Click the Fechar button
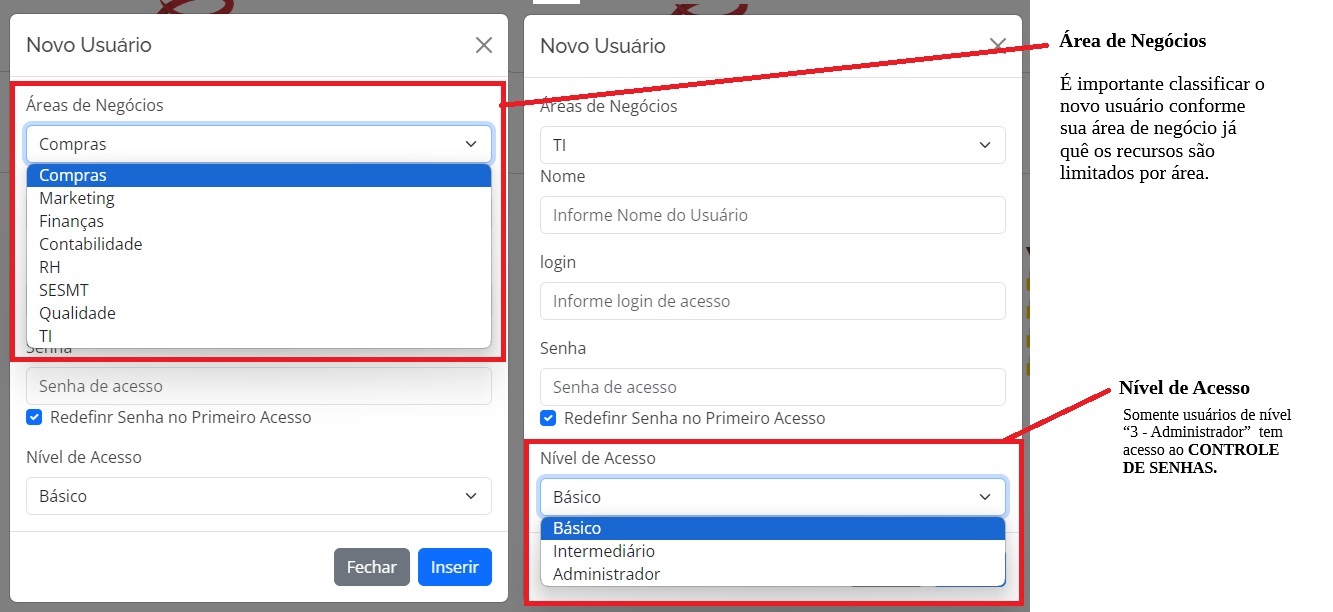The height and width of the screenshot is (612, 1333). click(x=371, y=567)
